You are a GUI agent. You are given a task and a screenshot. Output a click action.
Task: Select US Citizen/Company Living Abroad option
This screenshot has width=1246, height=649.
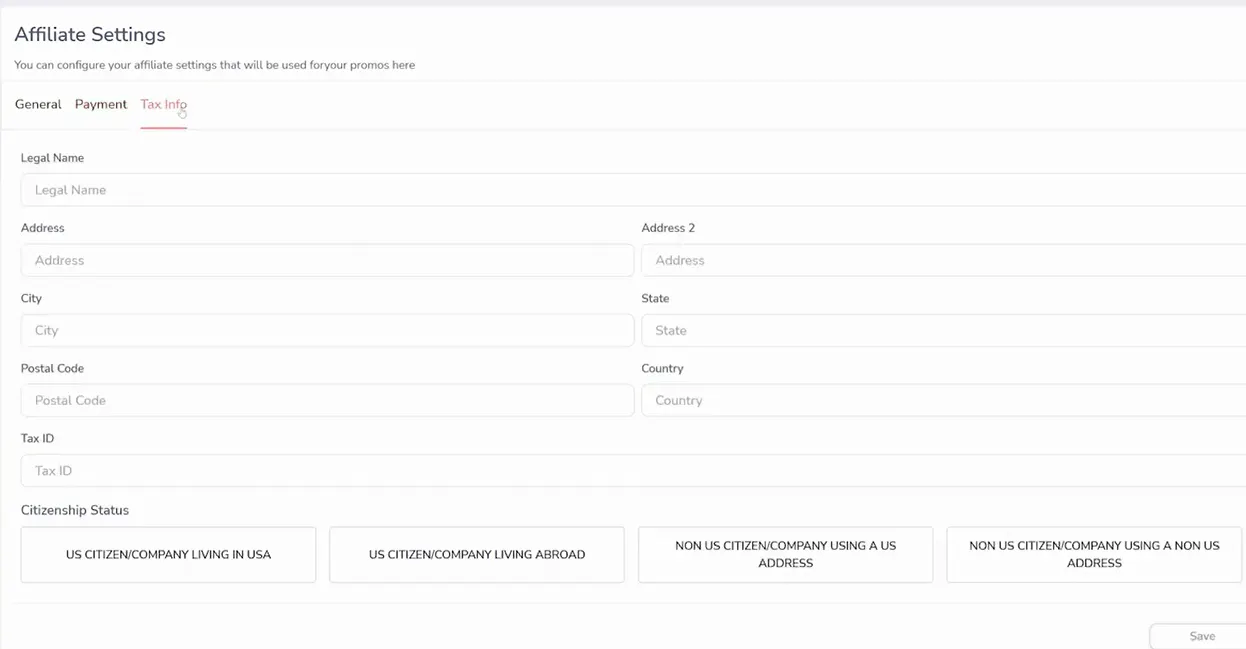click(477, 554)
